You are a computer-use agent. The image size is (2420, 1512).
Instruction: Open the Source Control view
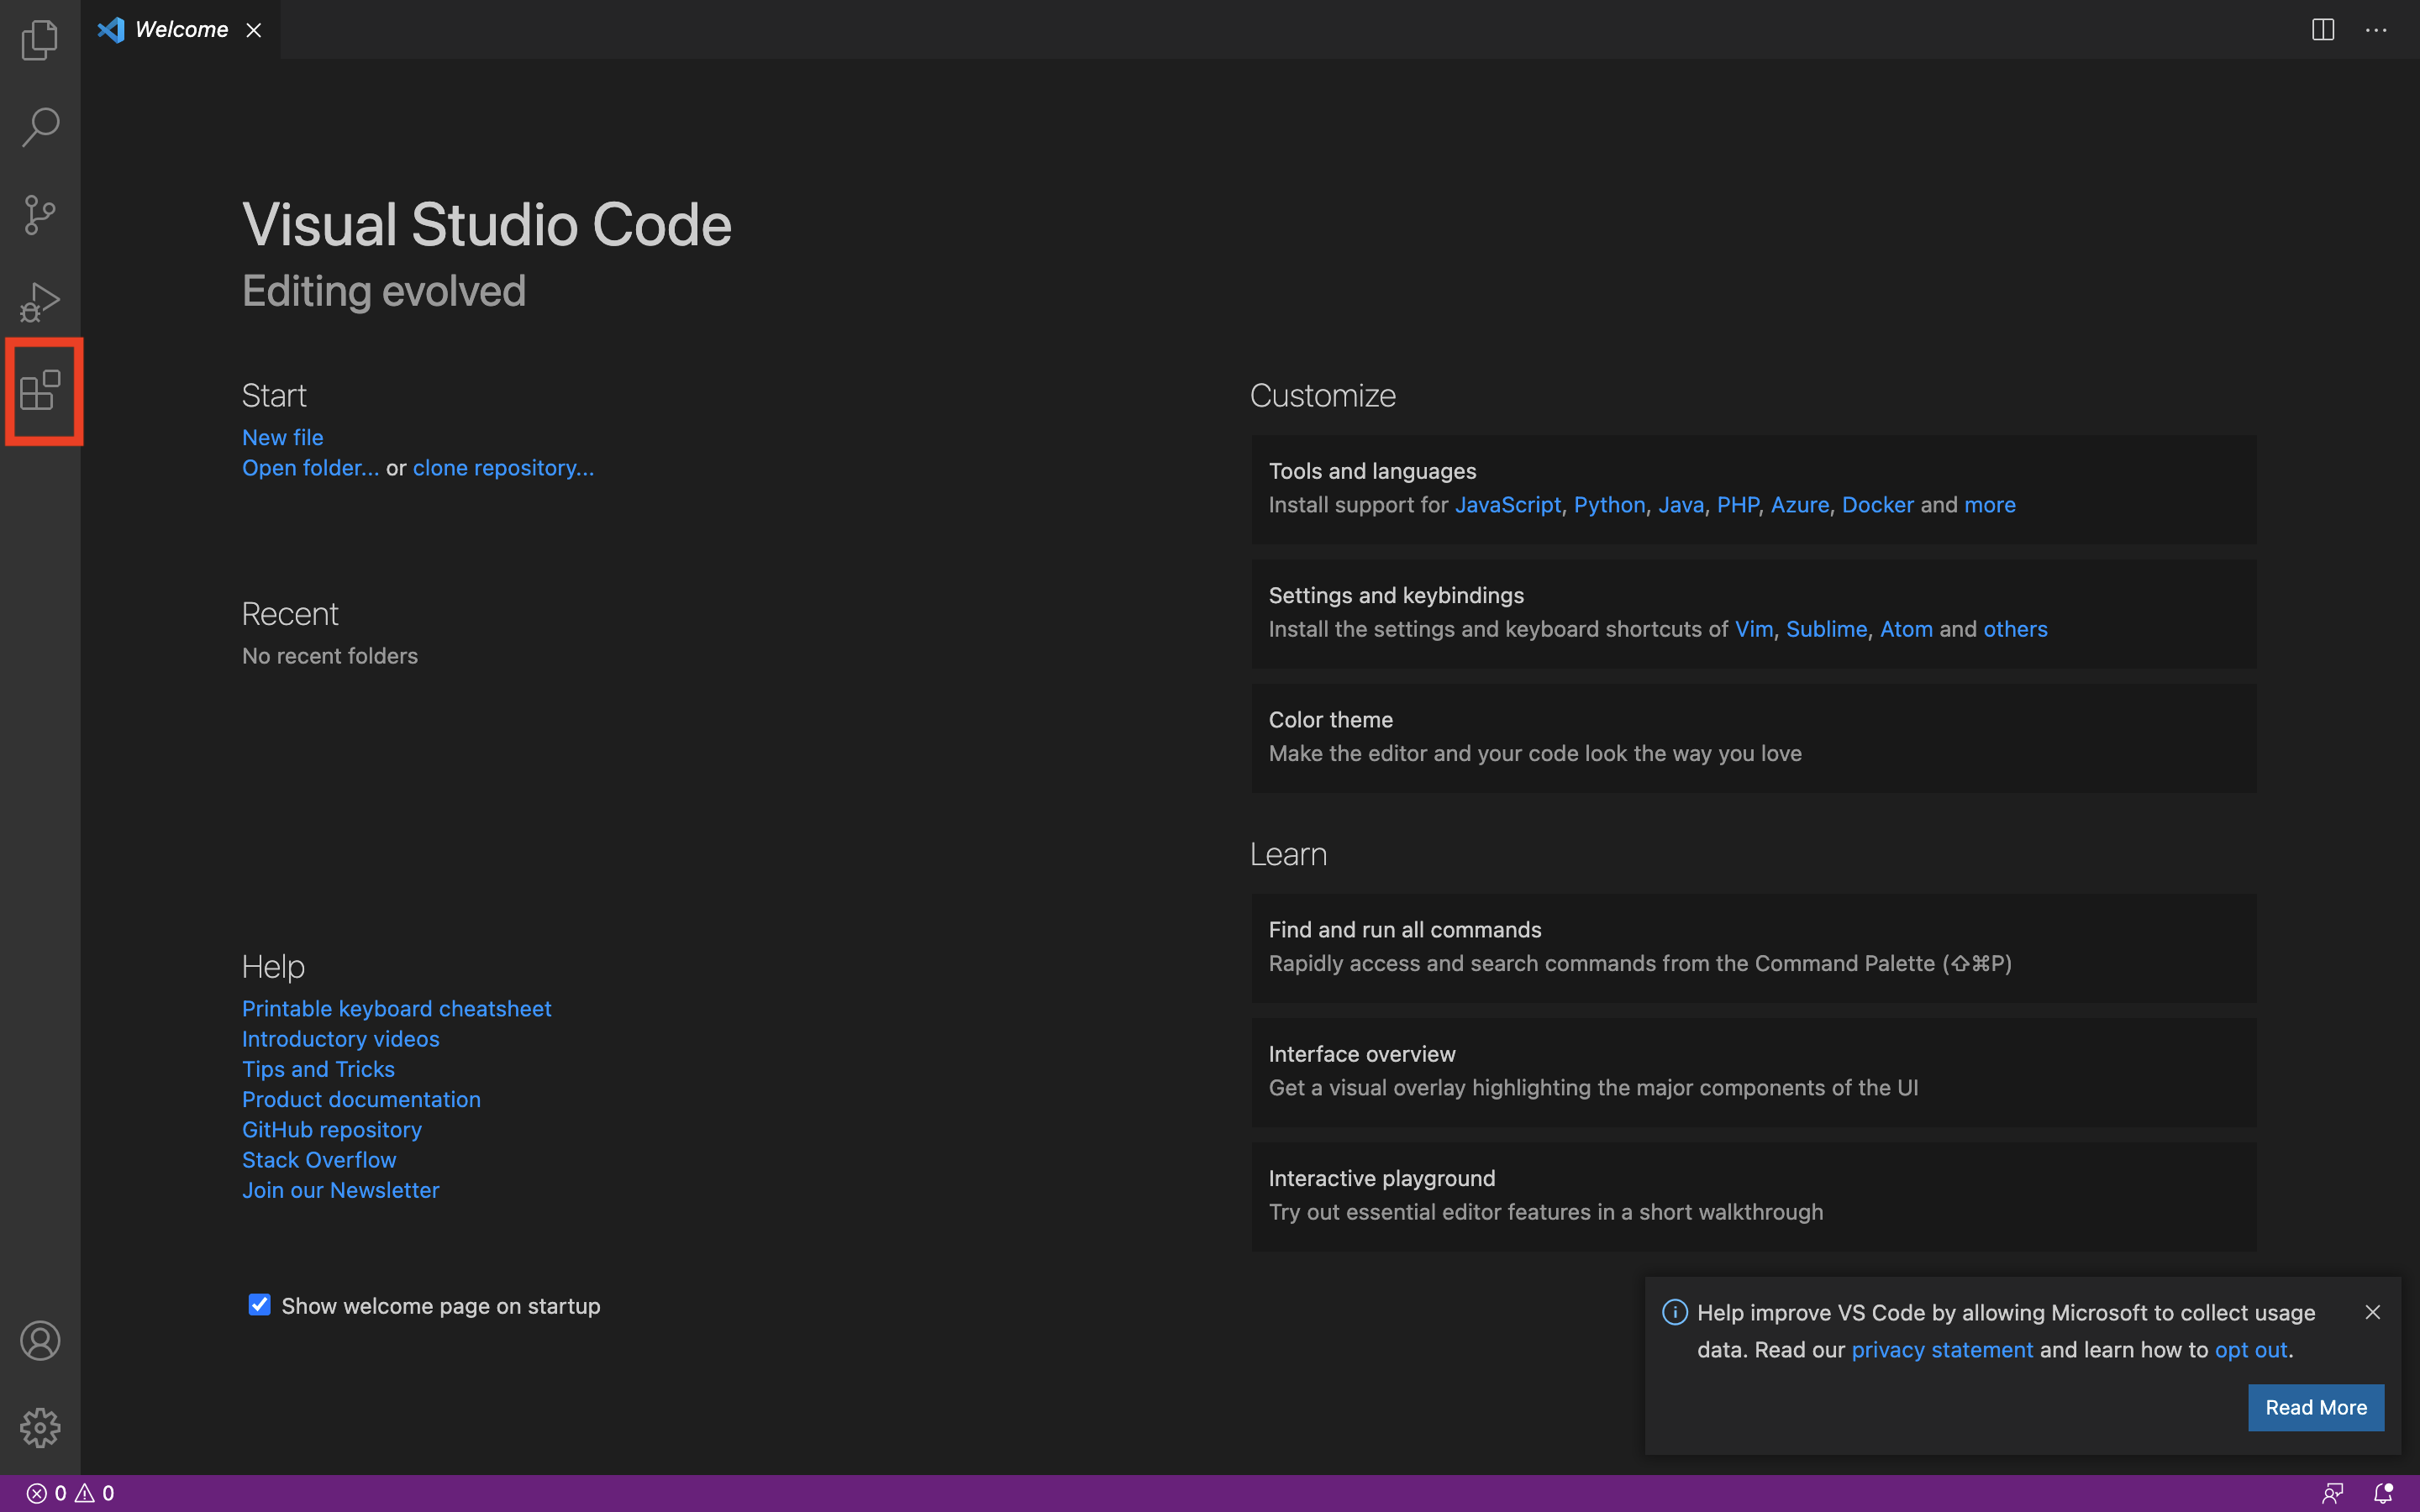click(40, 214)
